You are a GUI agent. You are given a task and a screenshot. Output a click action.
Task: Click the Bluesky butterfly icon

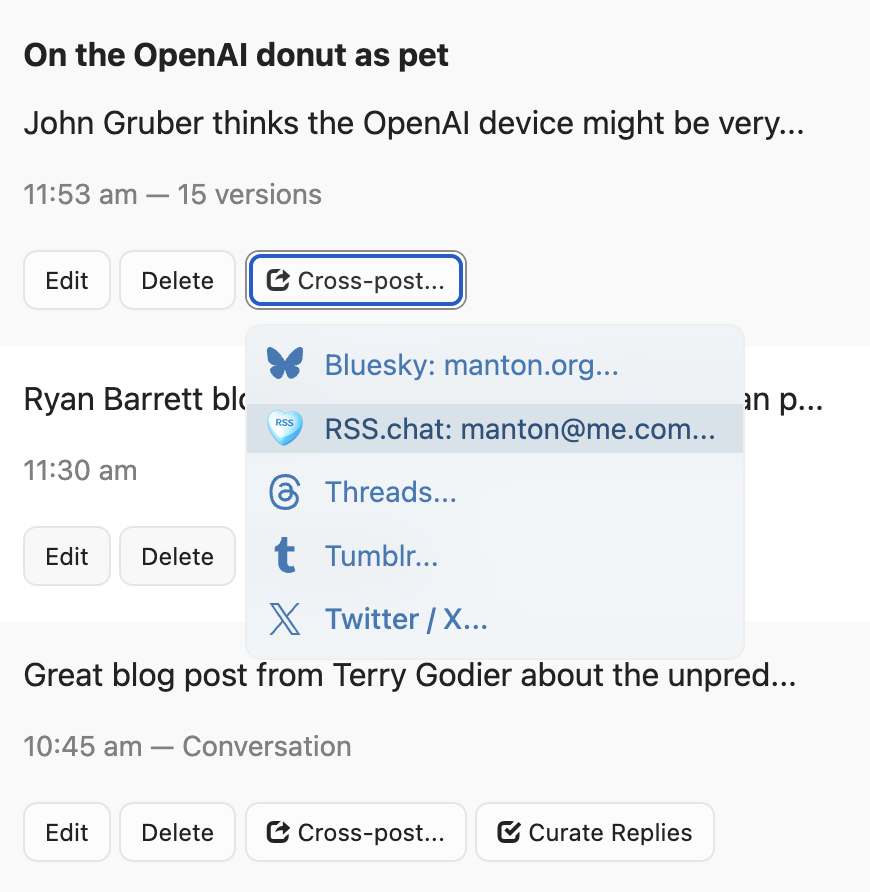click(285, 363)
